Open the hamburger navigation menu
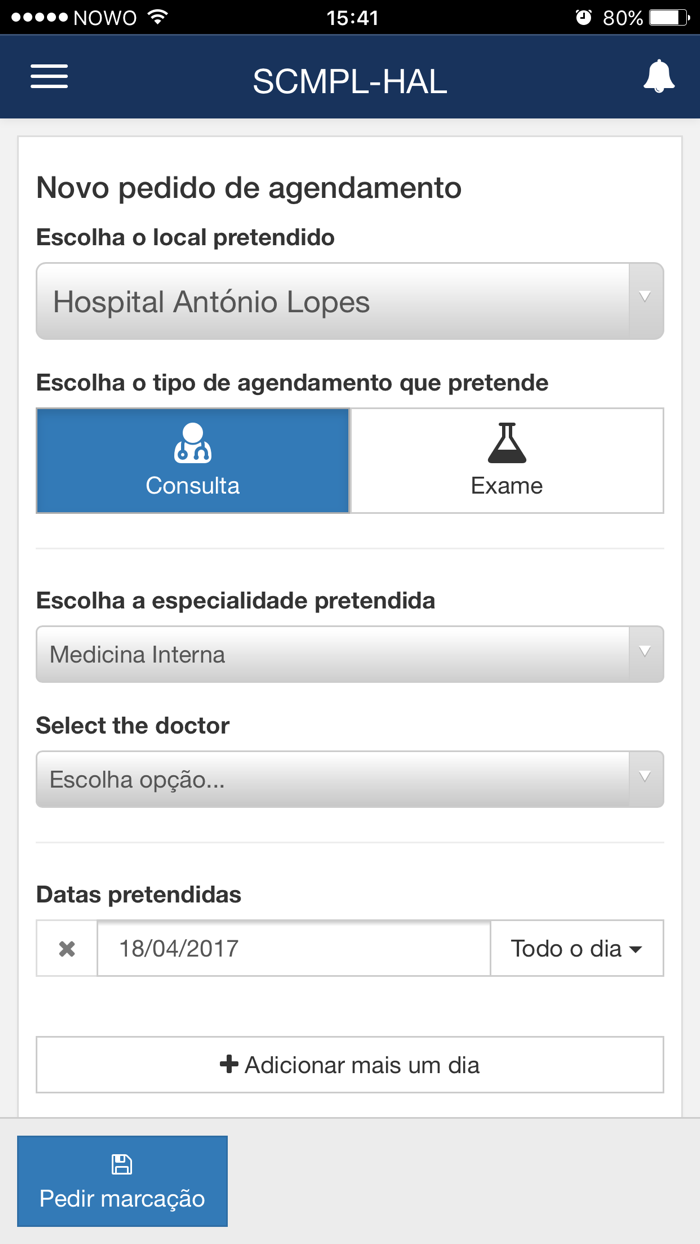 [x=49, y=77]
